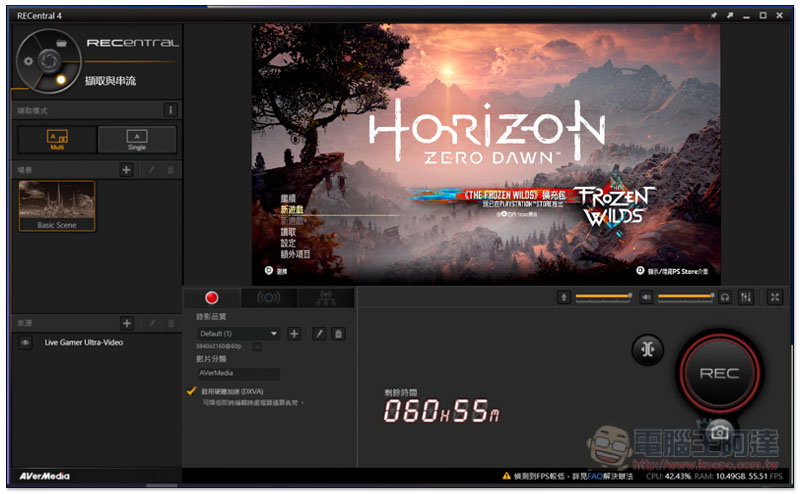Click the CPU 42.43% status readout

tap(668, 476)
